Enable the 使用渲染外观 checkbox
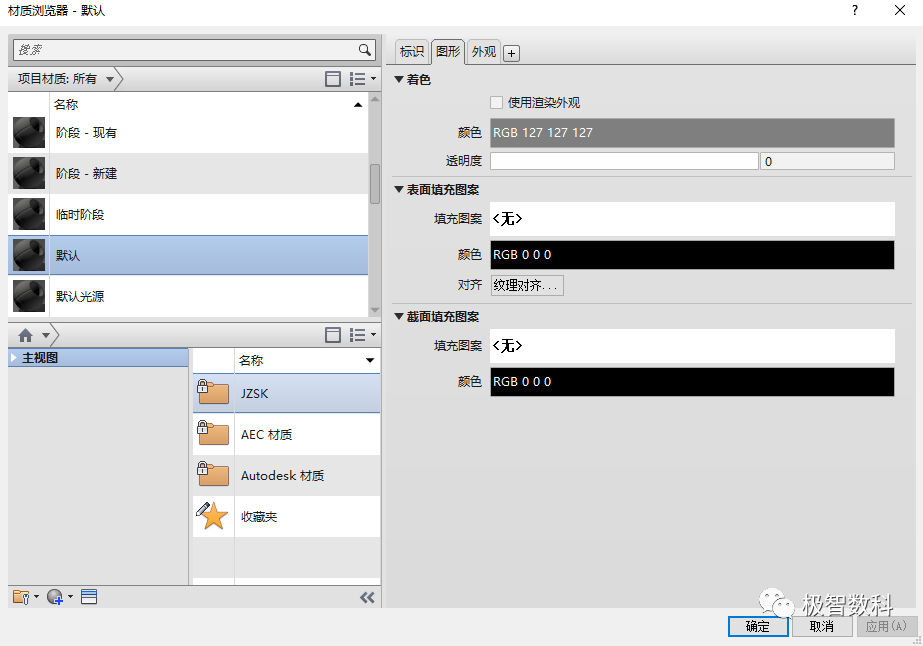The width and height of the screenshot is (923, 646). [x=496, y=102]
